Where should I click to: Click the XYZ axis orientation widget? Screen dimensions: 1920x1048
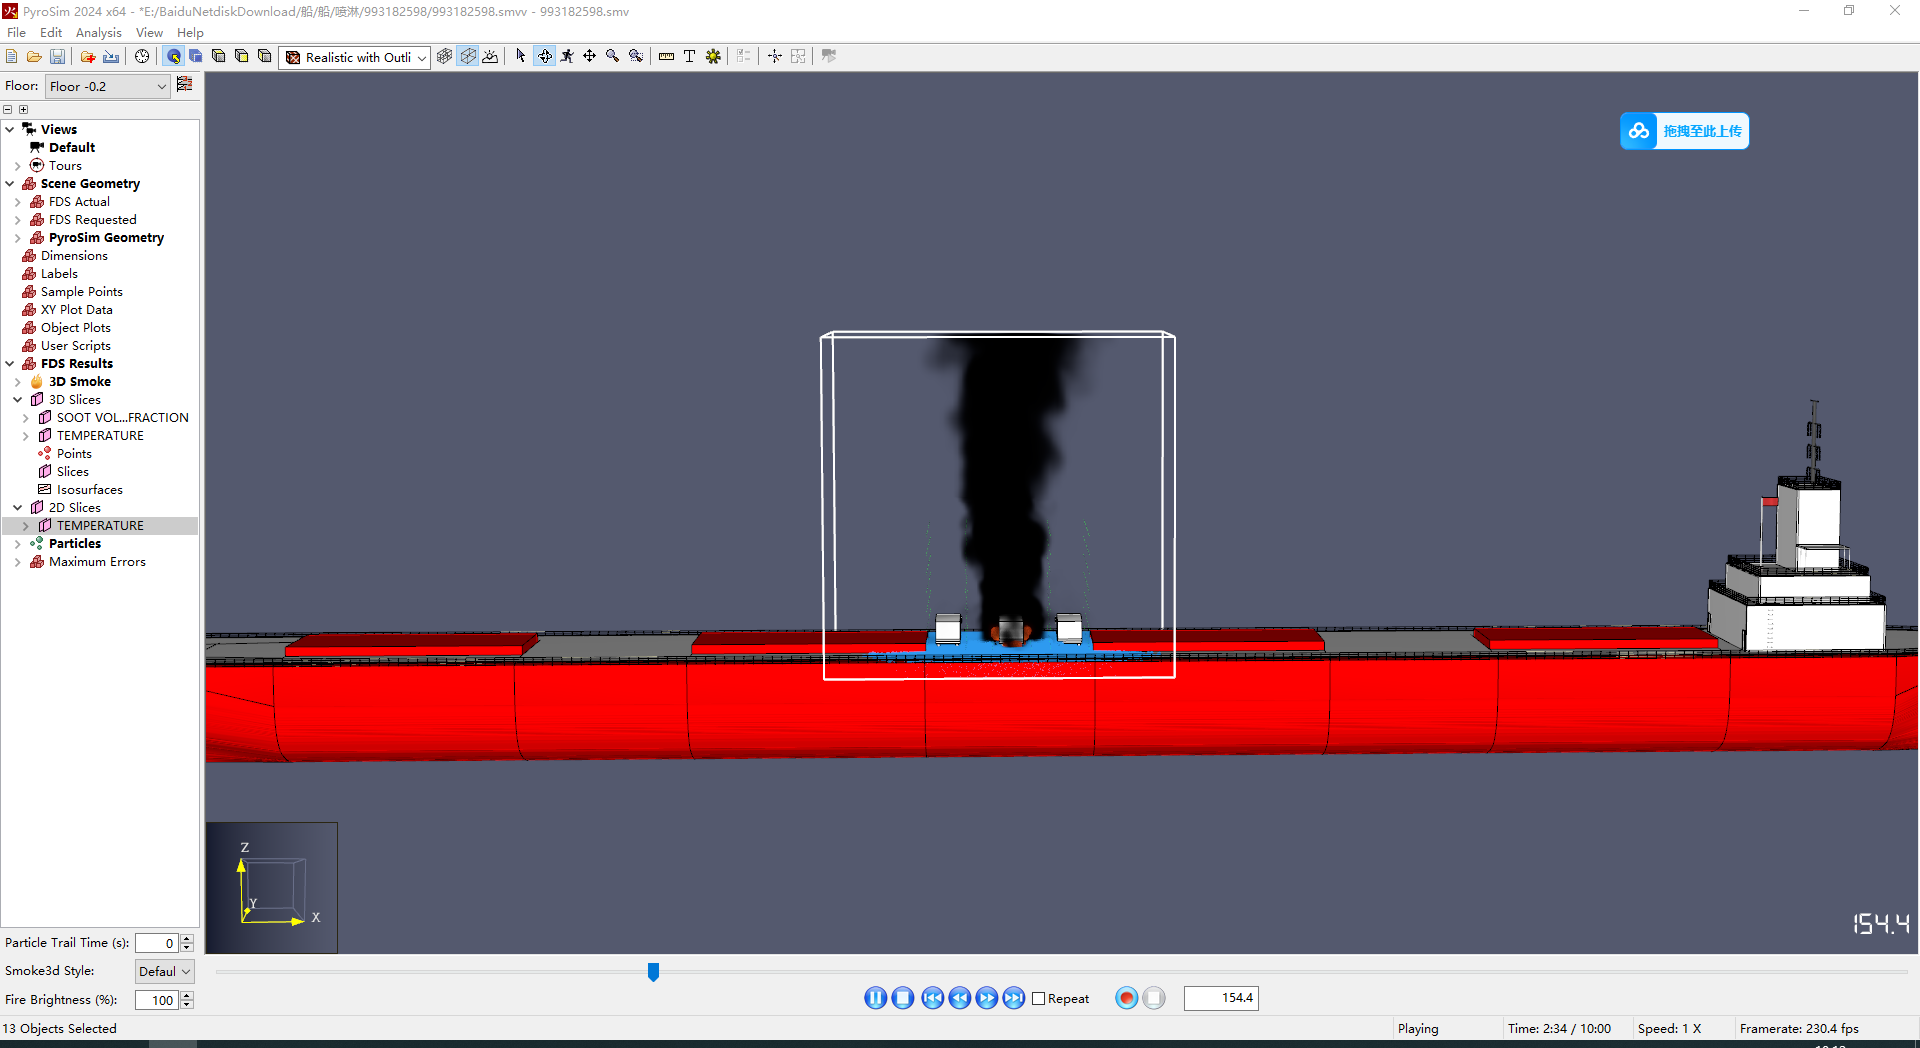pos(272,887)
